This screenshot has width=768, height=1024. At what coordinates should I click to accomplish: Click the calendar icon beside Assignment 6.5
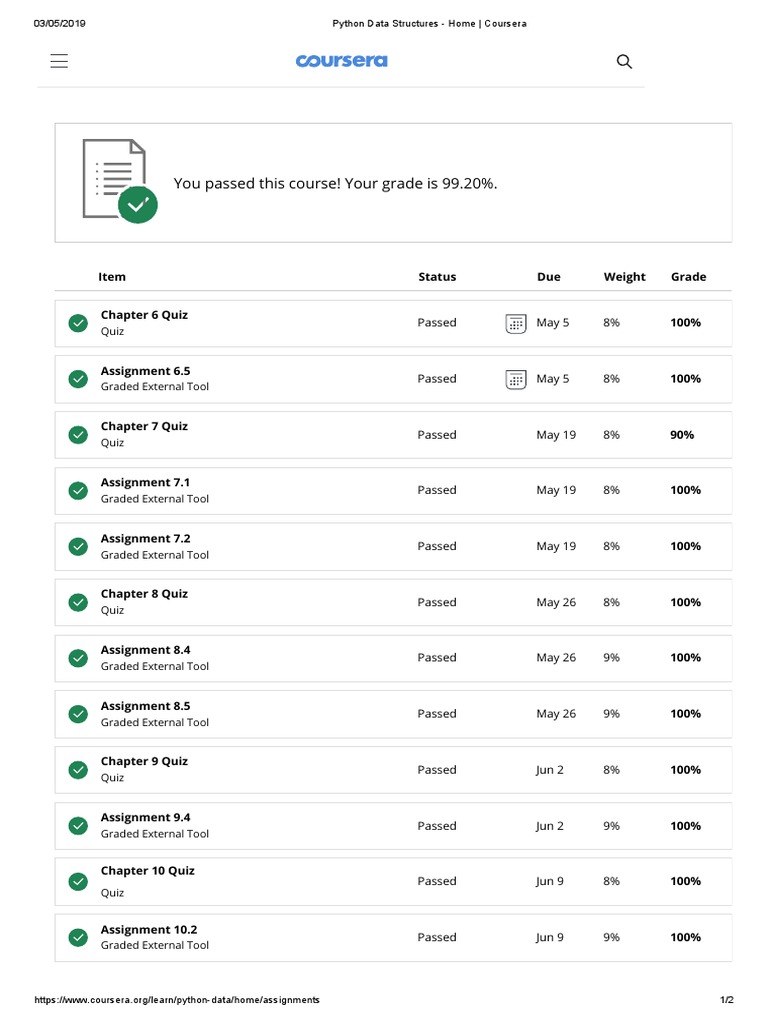click(x=515, y=379)
